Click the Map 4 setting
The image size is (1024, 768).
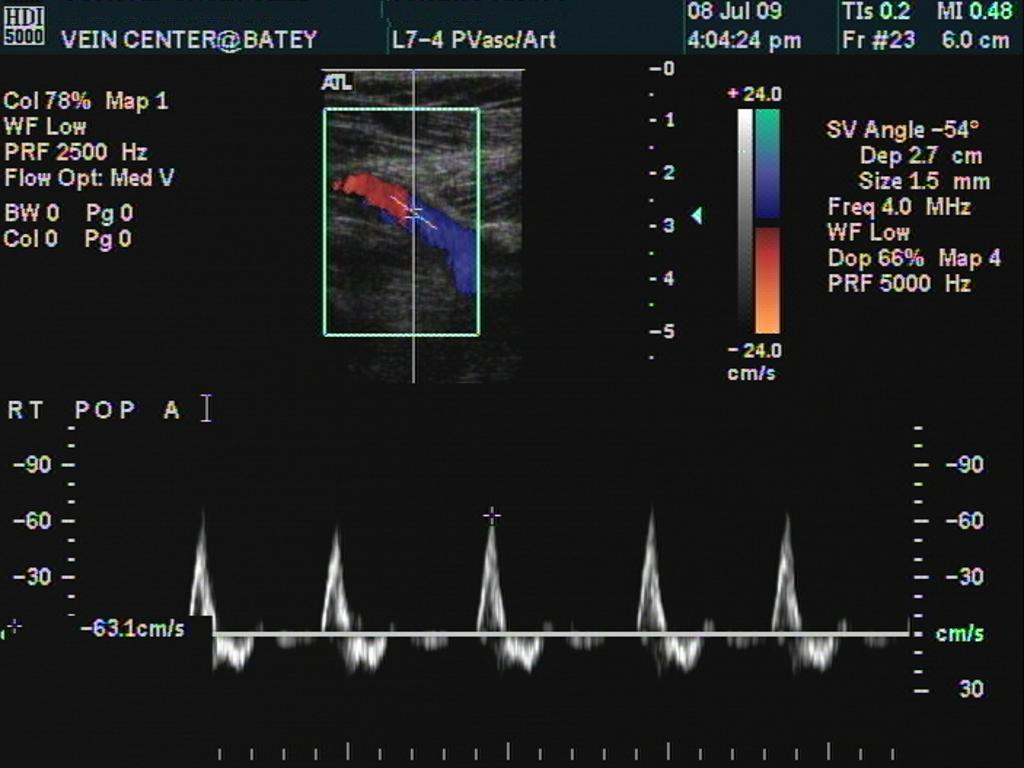tap(970, 258)
